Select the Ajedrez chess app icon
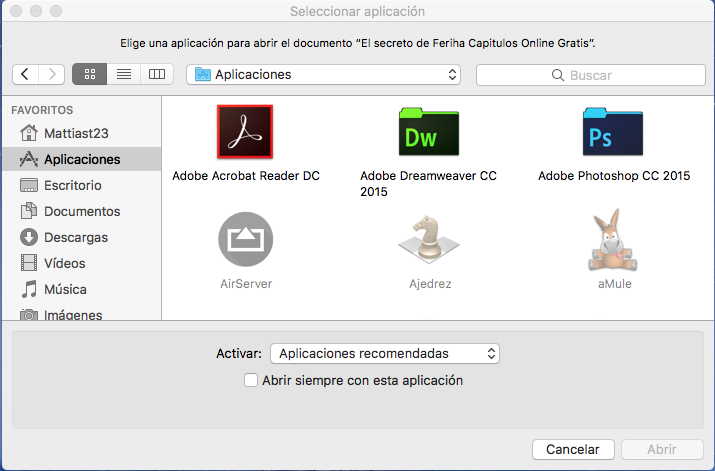This screenshot has width=715, height=471. [x=429, y=239]
